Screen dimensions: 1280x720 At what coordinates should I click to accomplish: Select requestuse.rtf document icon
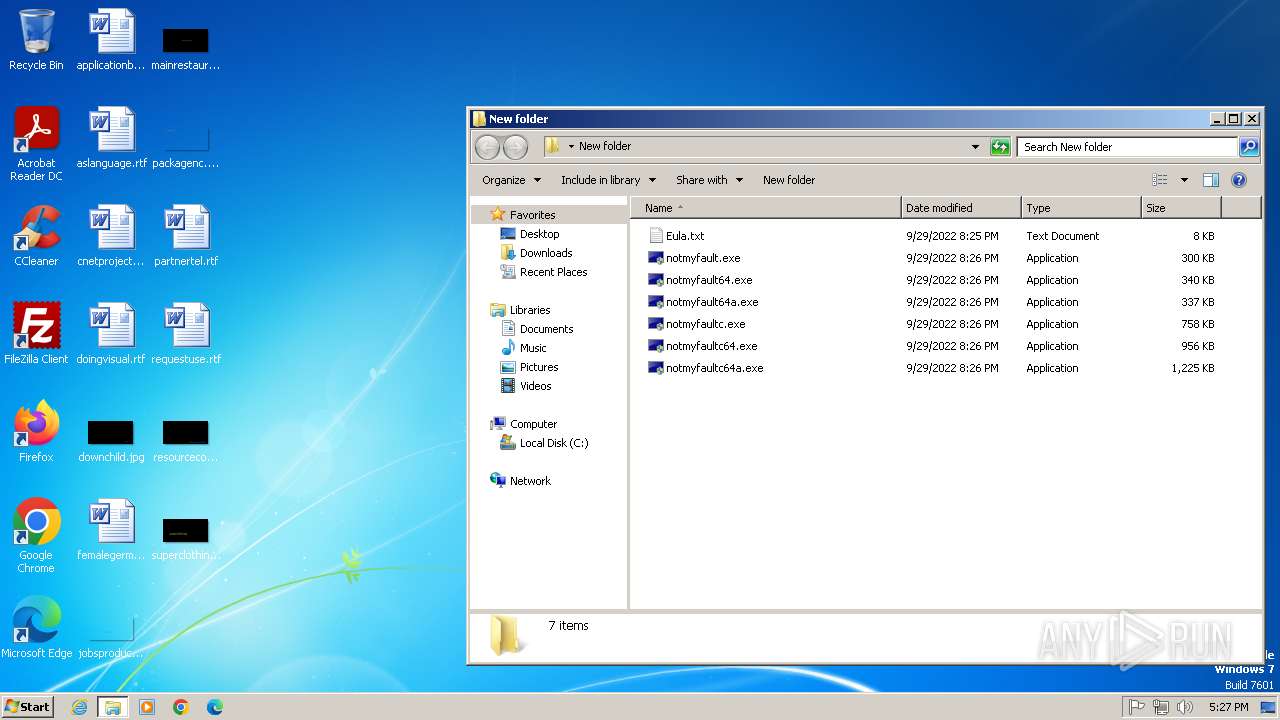[x=186, y=334]
